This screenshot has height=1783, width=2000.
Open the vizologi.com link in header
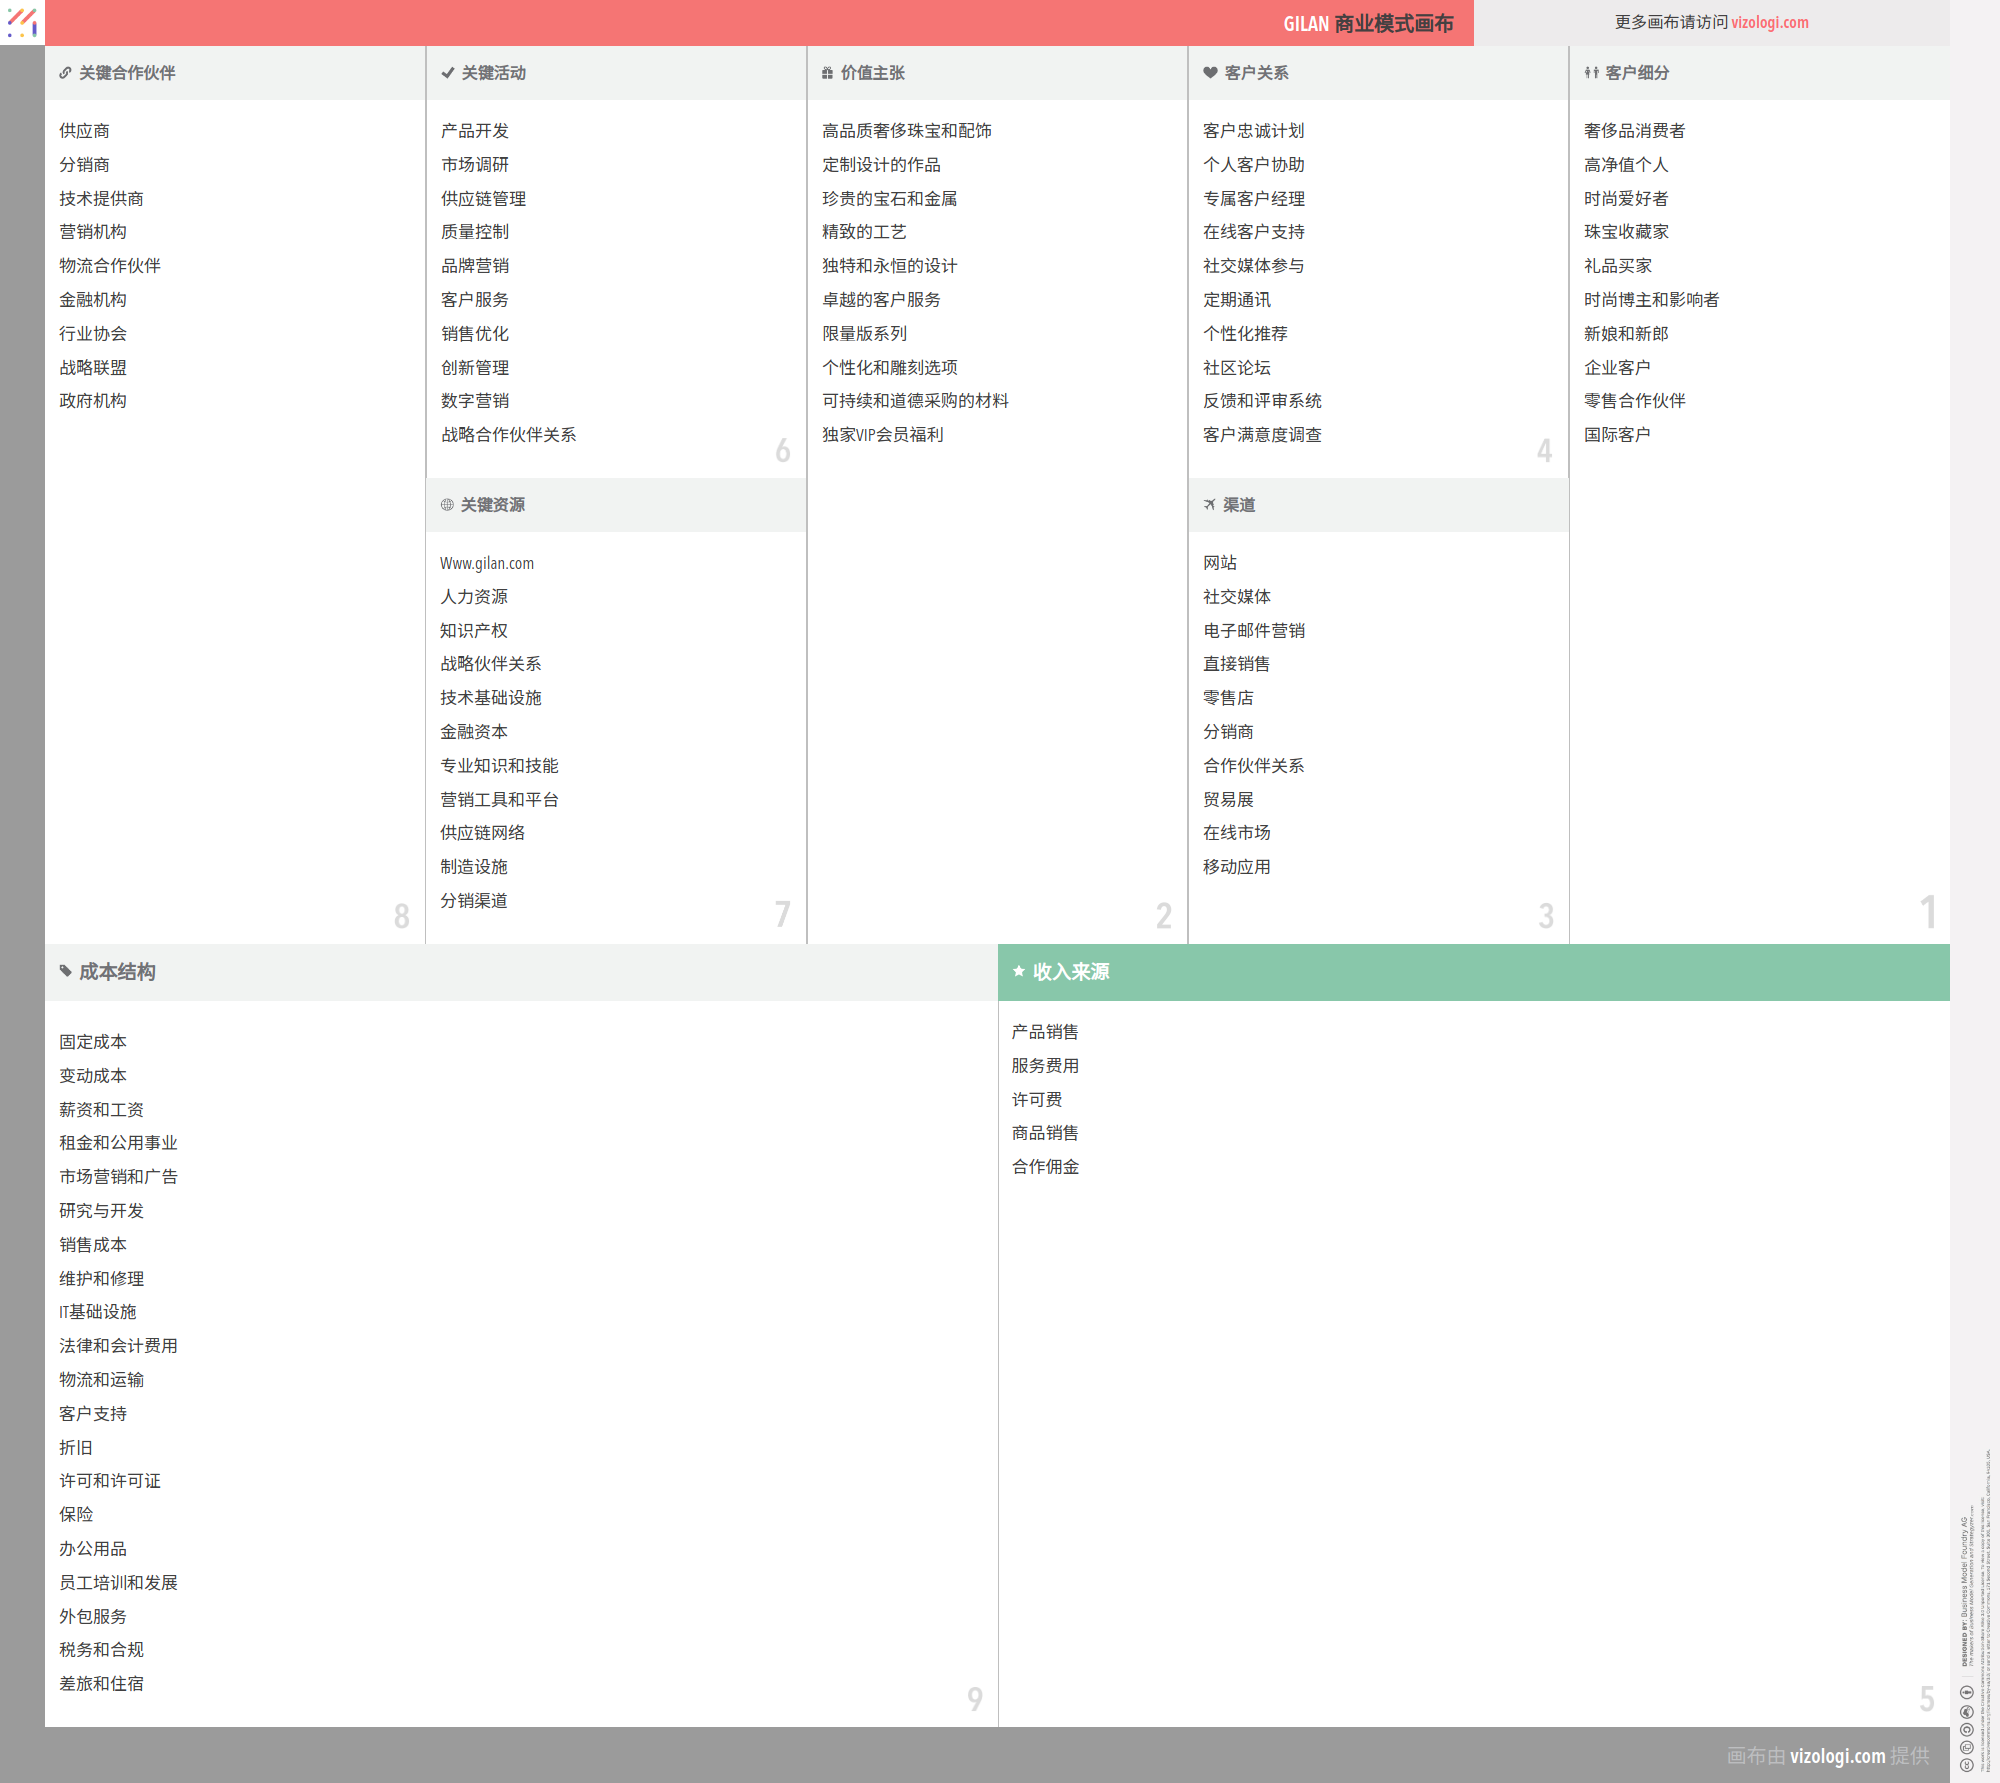point(1769,22)
